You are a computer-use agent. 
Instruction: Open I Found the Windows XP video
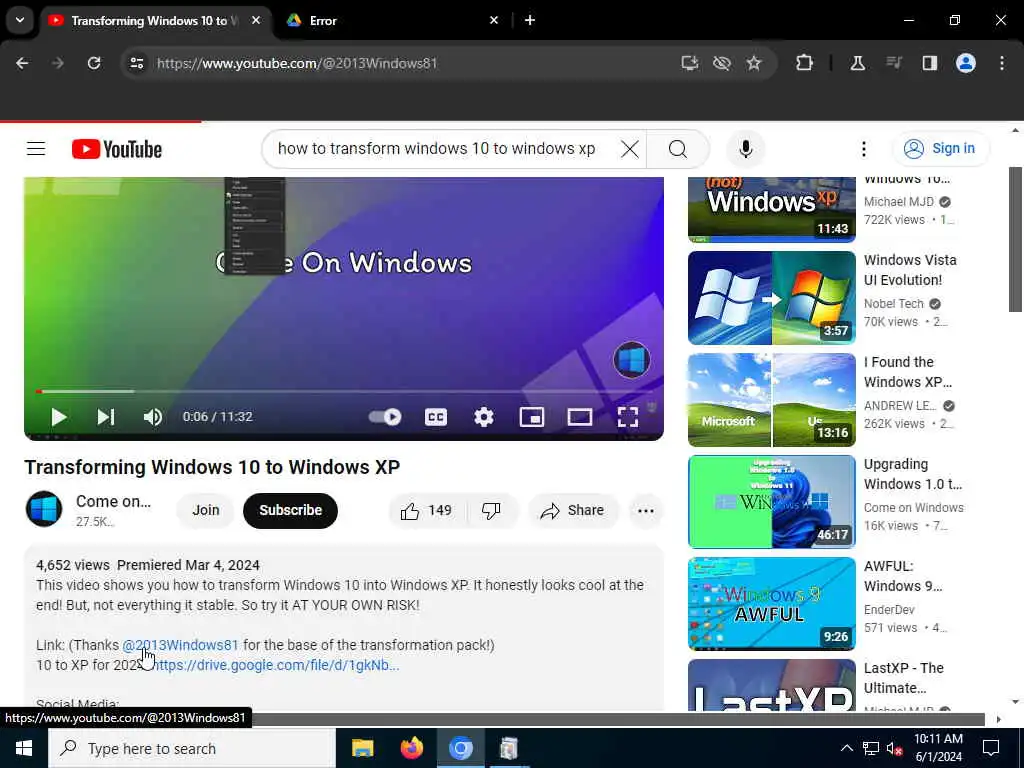[772, 400]
